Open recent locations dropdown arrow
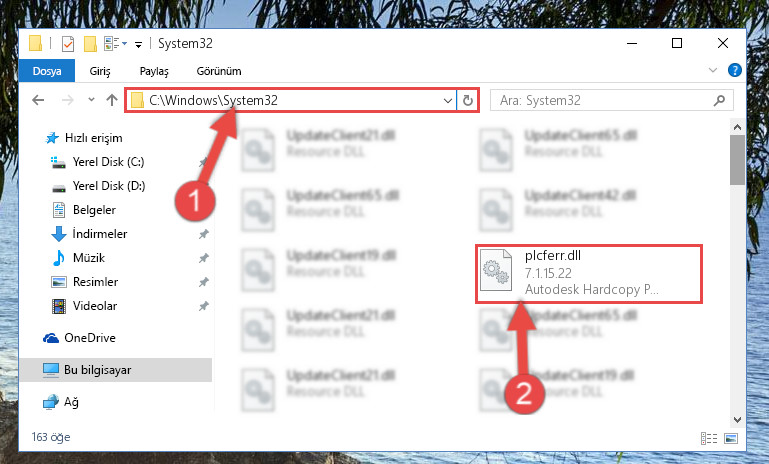This screenshot has height=464, width=769. (91, 100)
